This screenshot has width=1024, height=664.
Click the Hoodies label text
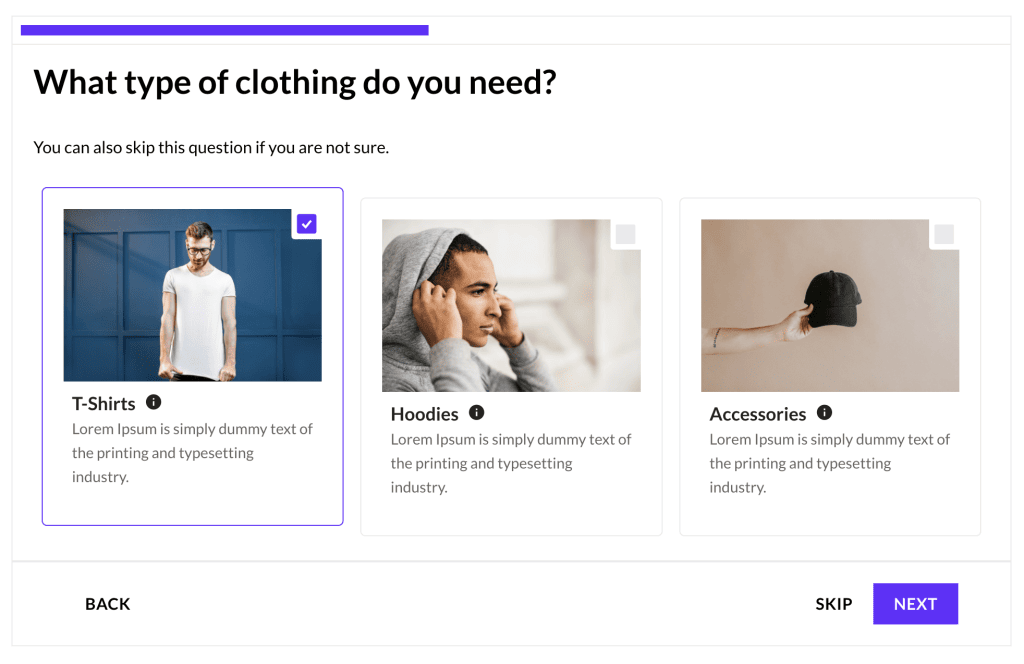[x=423, y=413]
